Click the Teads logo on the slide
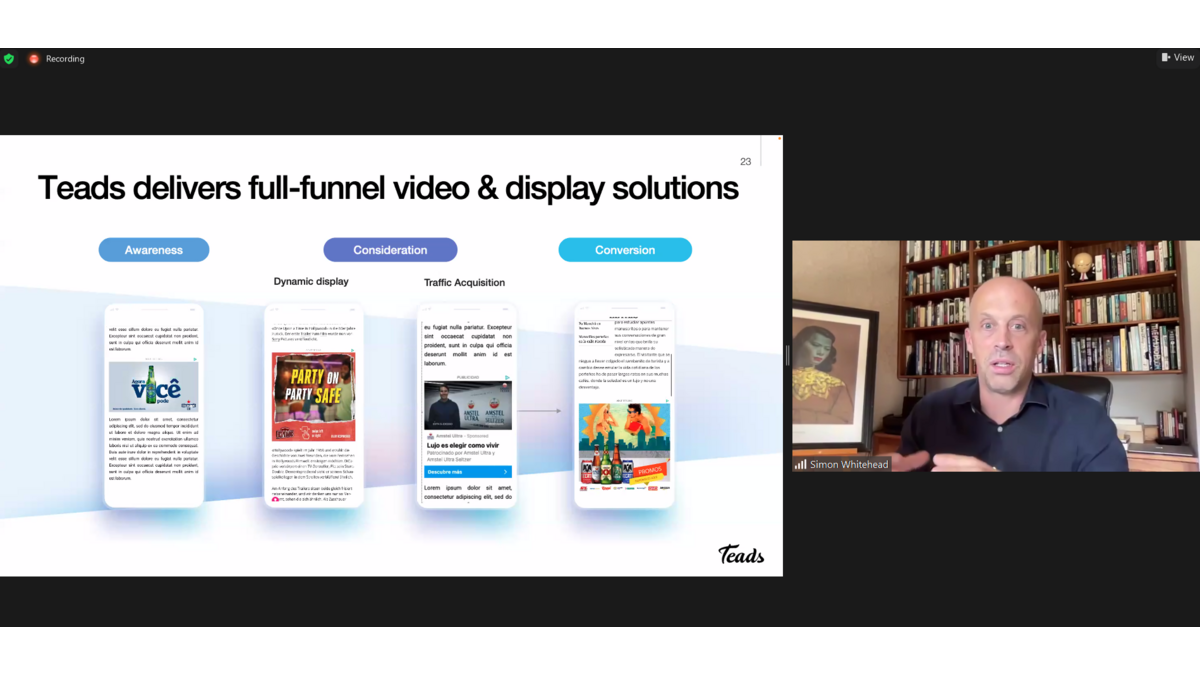Screen dimensions: 1200x675 (x=740, y=554)
